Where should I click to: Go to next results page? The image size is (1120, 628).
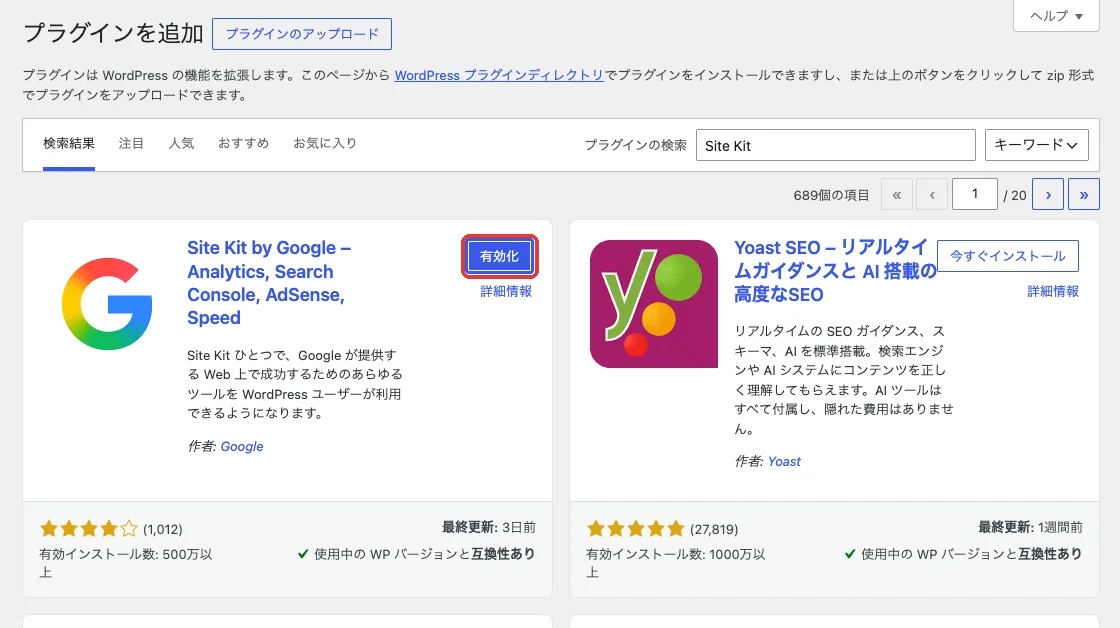(1048, 194)
